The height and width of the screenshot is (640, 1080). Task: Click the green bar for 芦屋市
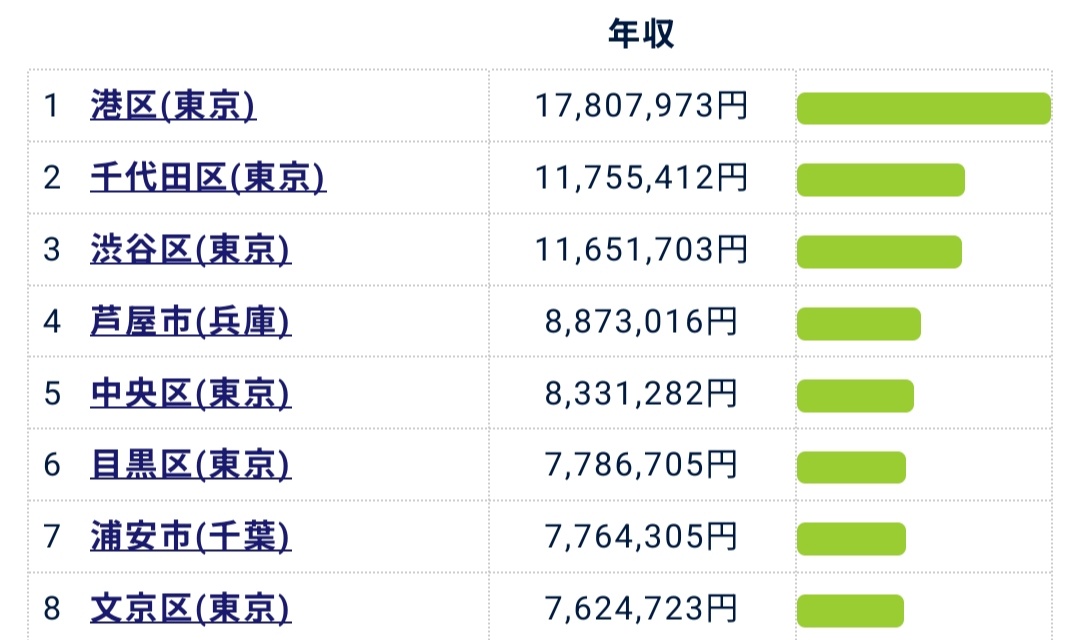tap(859, 324)
